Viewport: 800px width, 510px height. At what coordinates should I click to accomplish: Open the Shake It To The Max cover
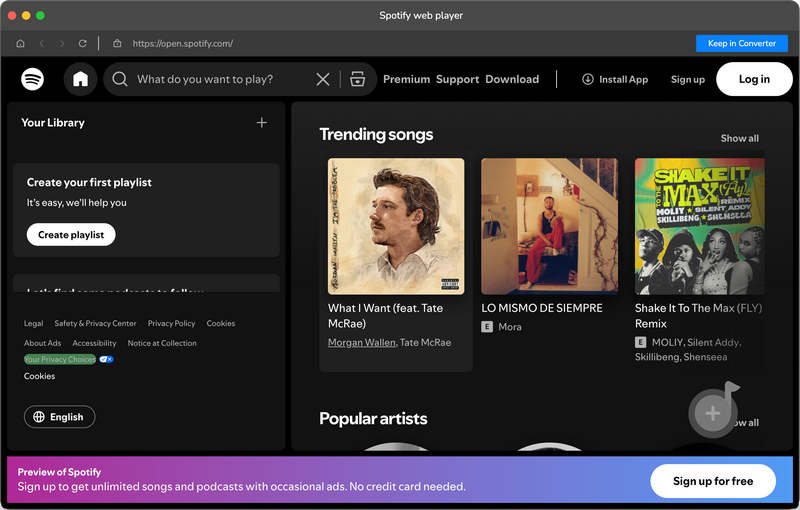click(699, 226)
